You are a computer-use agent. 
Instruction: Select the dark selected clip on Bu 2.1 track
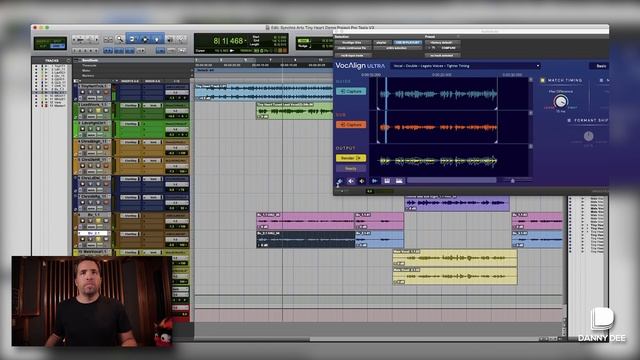(x=306, y=240)
